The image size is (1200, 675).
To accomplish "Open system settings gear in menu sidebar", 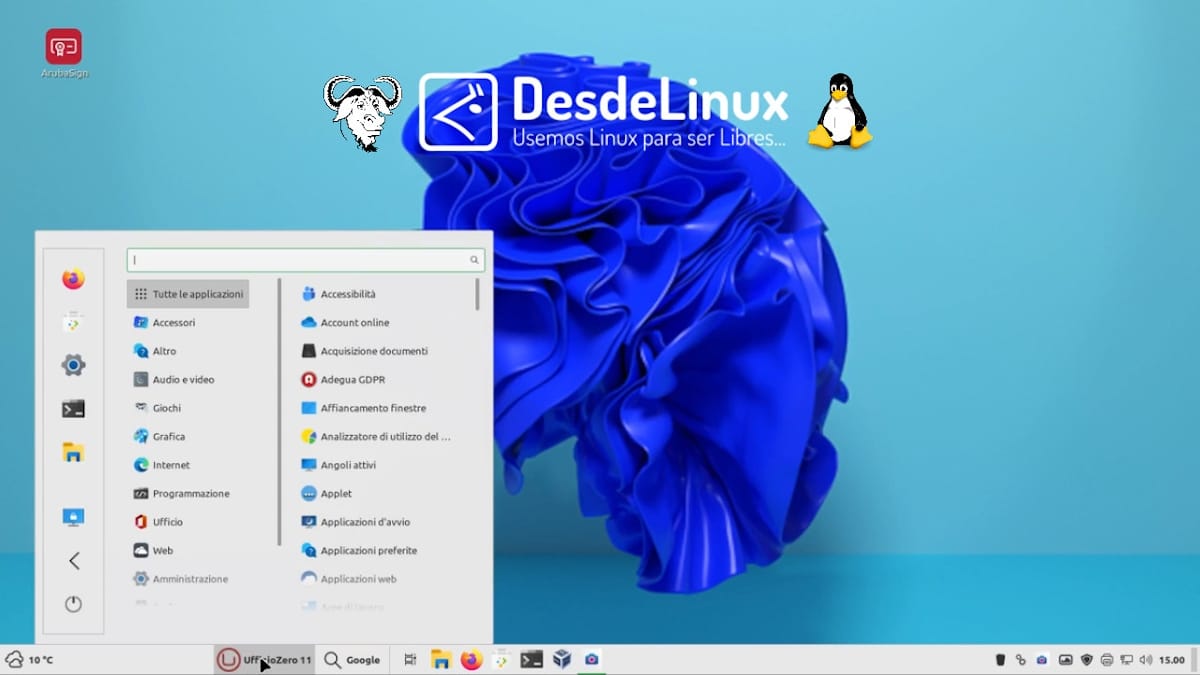I will (73, 365).
